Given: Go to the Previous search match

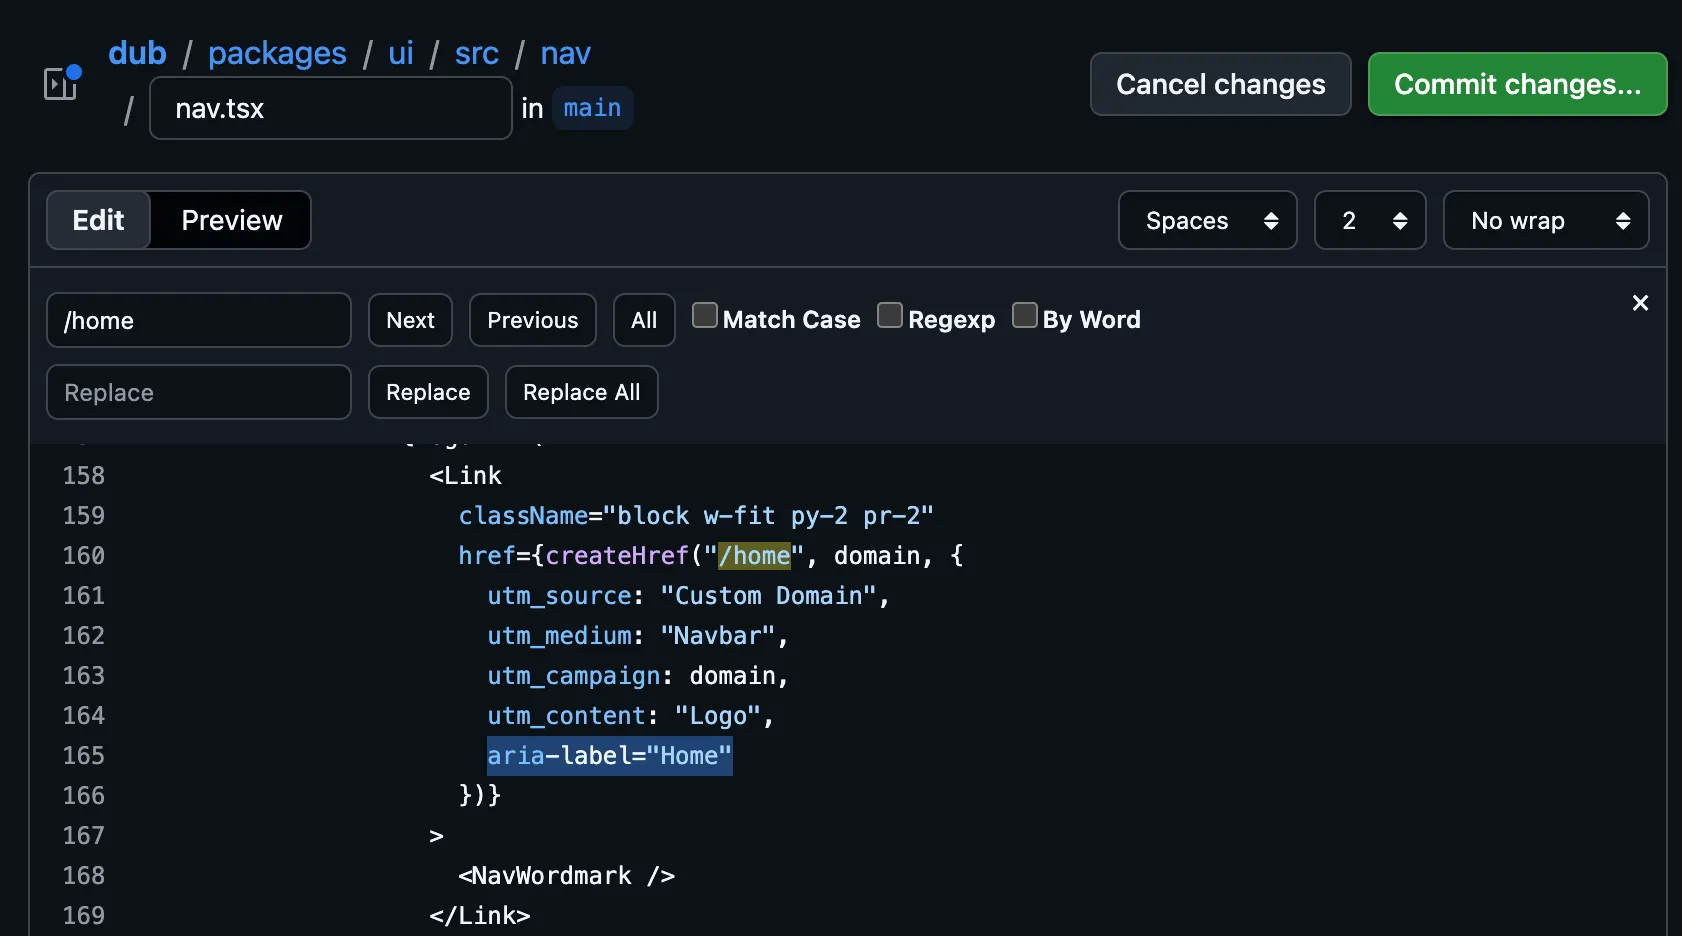Looking at the screenshot, I should (533, 320).
